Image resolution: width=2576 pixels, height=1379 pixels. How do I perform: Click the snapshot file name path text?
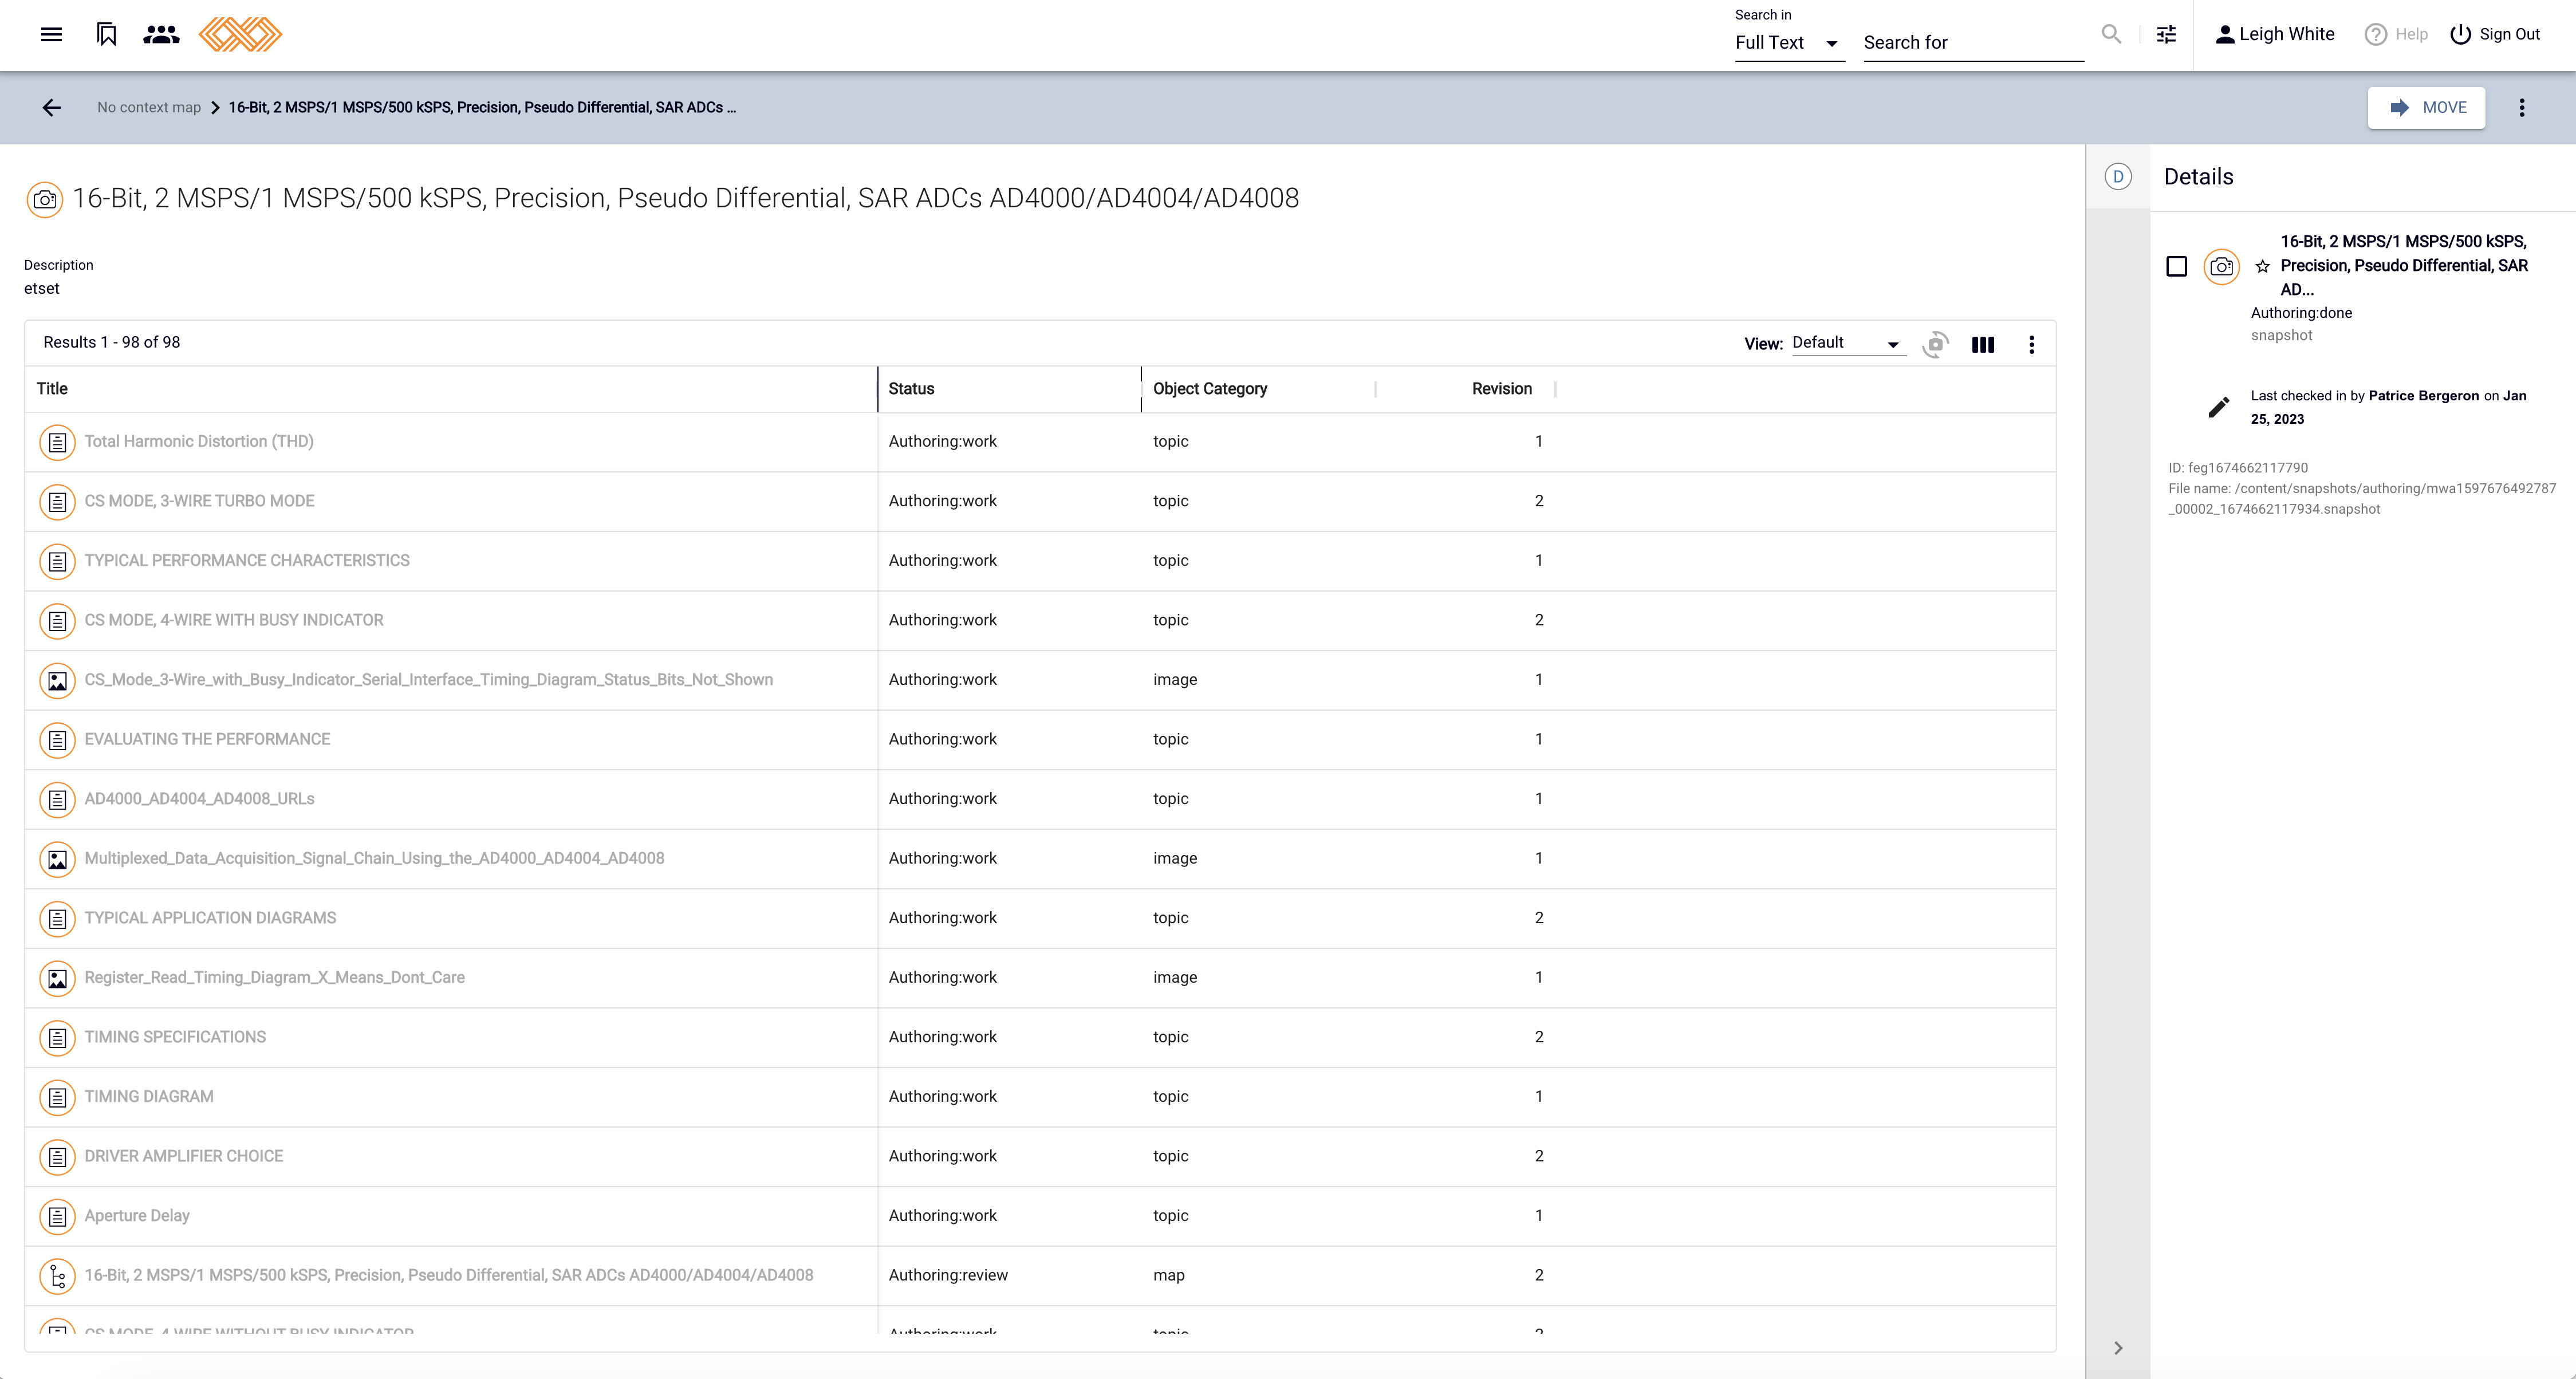(x=2362, y=498)
